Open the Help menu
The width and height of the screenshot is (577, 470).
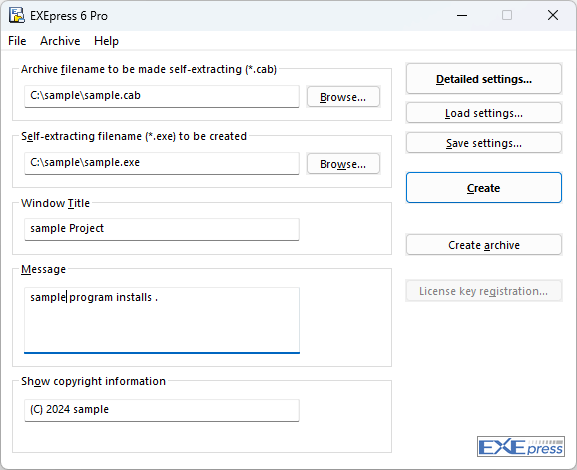coord(106,41)
